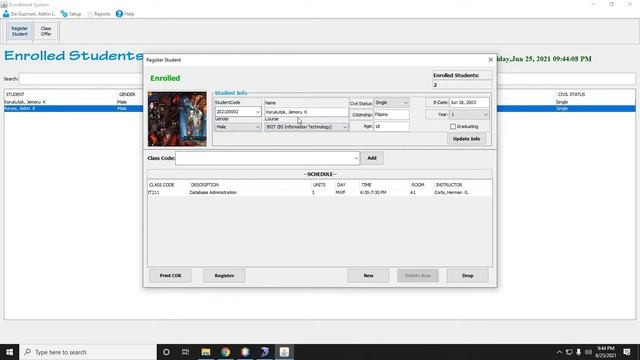640x360 pixels.
Task: Click the CIVIL STATUS column header in main window
Action: [595, 94]
